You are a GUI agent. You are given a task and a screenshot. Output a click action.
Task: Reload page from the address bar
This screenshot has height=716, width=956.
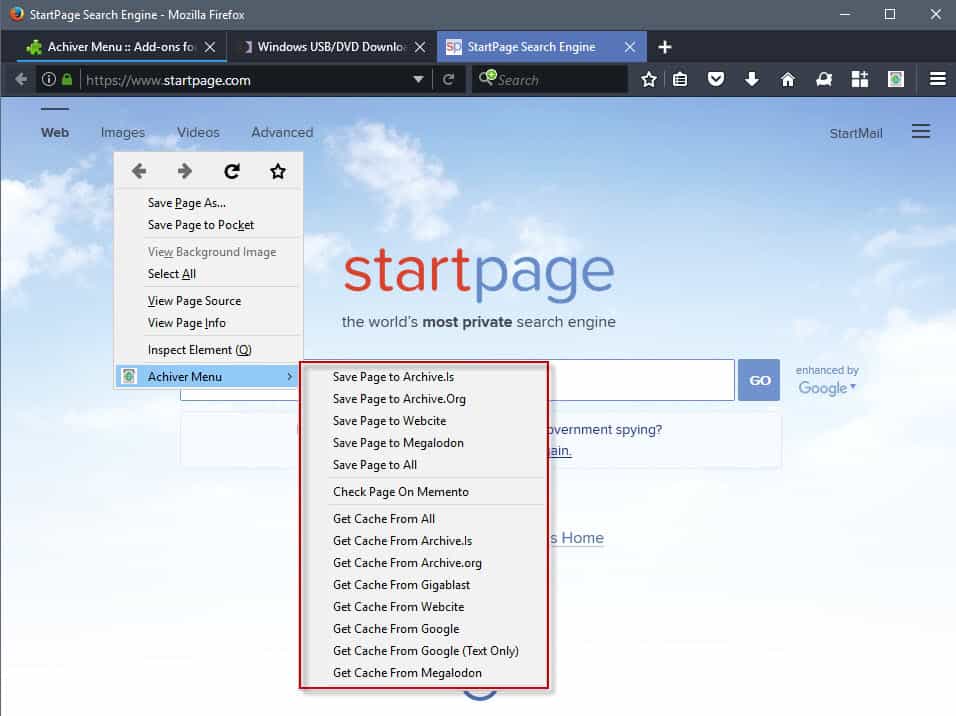[448, 79]
